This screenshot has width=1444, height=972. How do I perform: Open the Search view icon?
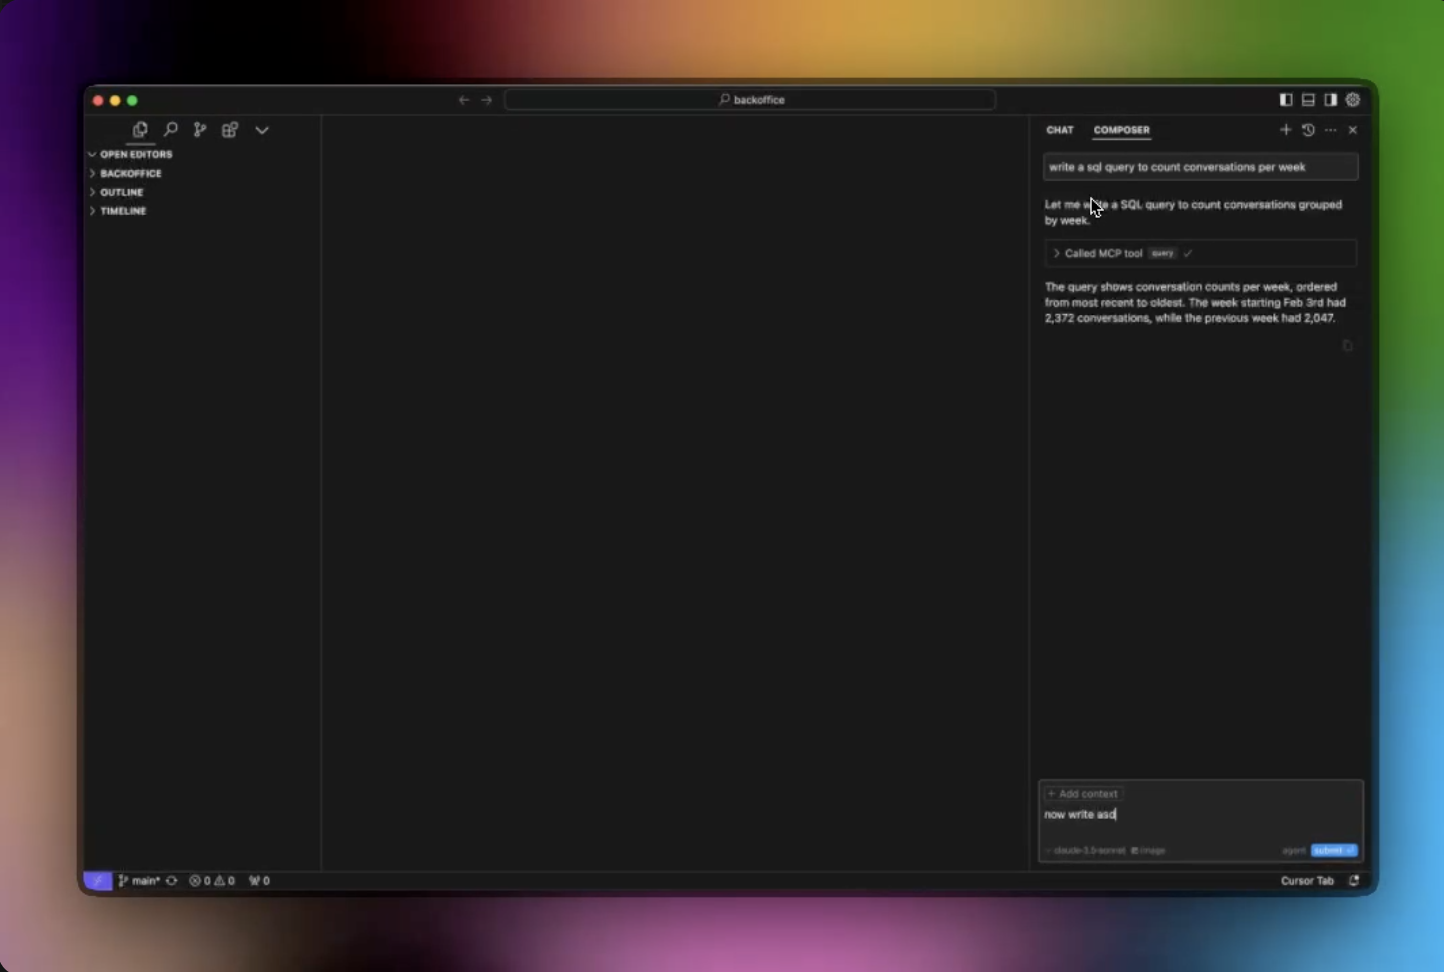[x=171, y=130]
